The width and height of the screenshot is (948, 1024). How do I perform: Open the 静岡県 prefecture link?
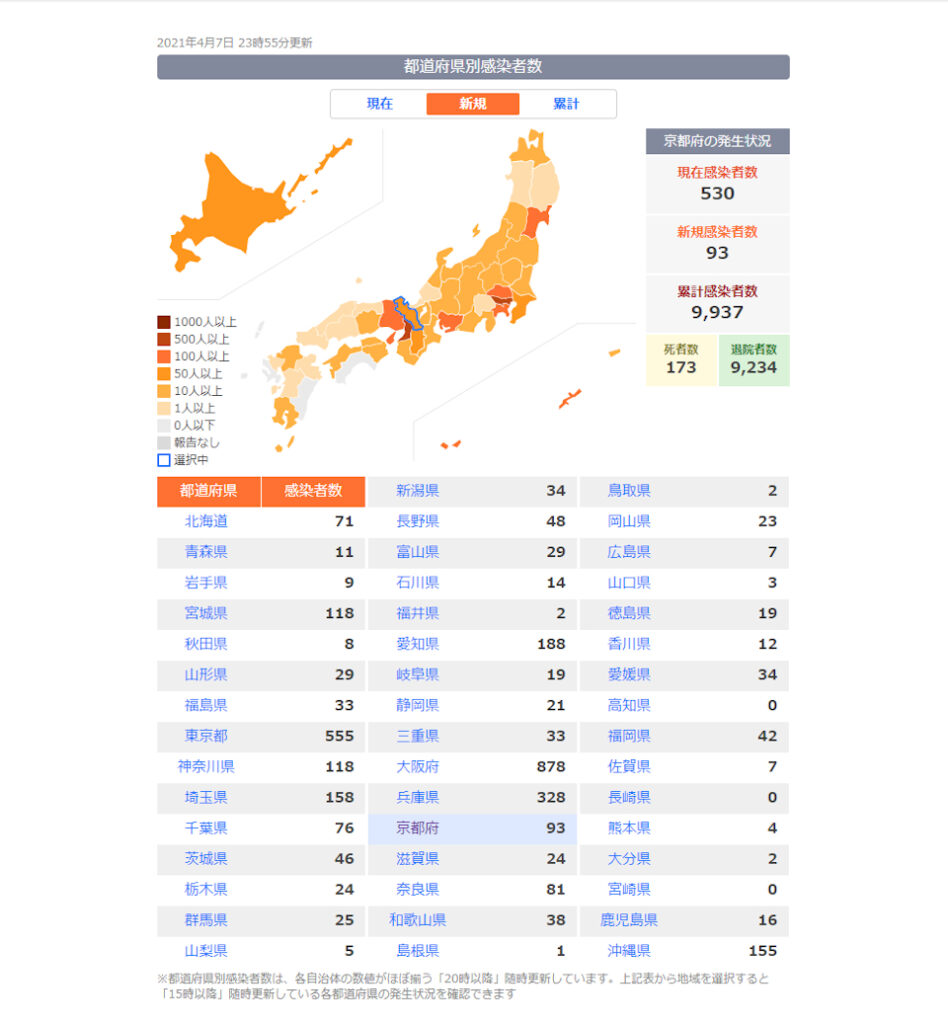418,705
